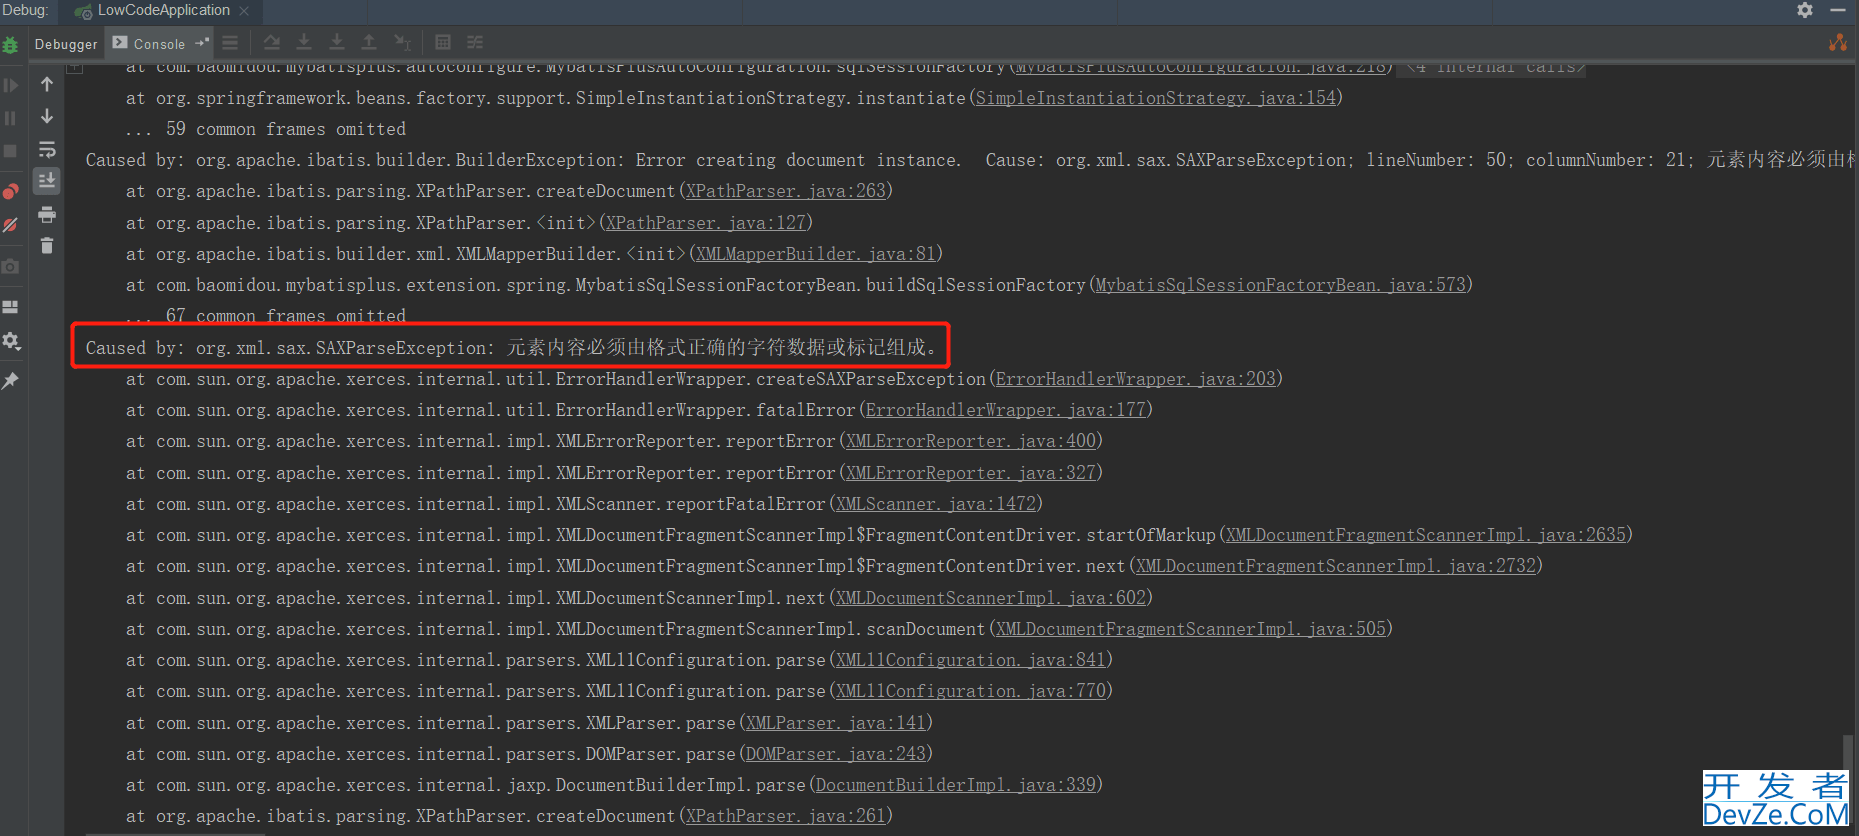Toggle the Mute Breakpoints icon
1859x836 pixels.
click(11, 225)
